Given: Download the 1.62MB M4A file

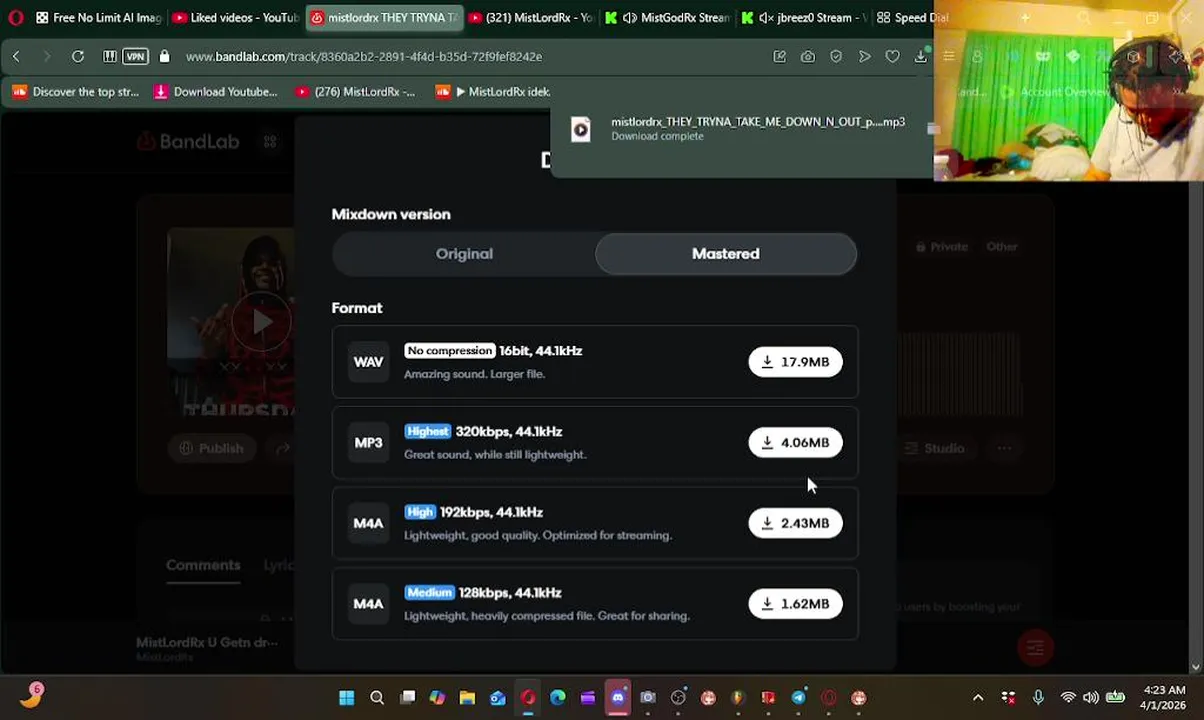Looking at the screenshot, I should 795,604.
